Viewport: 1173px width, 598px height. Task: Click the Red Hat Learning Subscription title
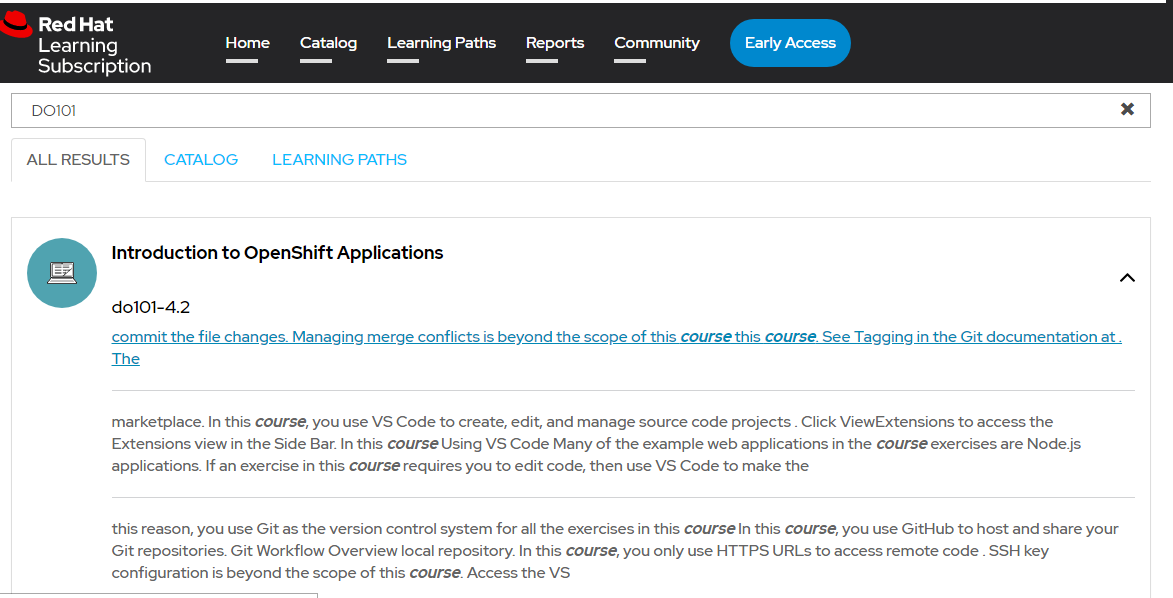click(x=94, y=46)
